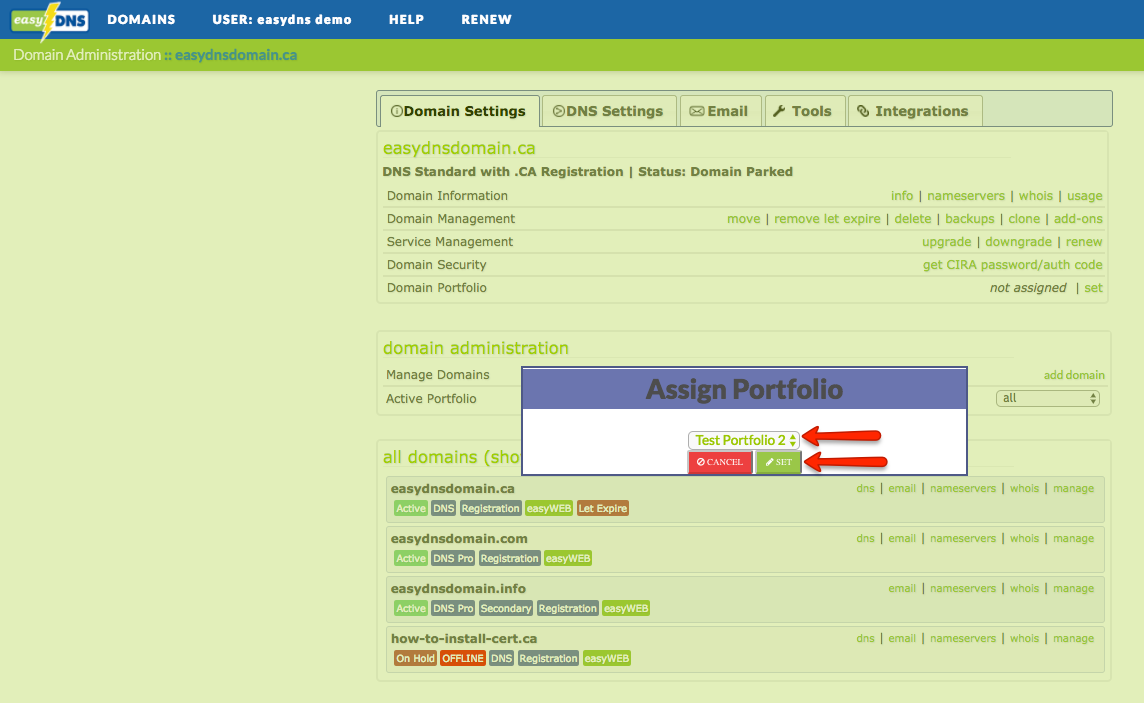Click manage for easydnsdomain.ca row
This screenshot has width=1144, height=703.
tap(1074, 489)
